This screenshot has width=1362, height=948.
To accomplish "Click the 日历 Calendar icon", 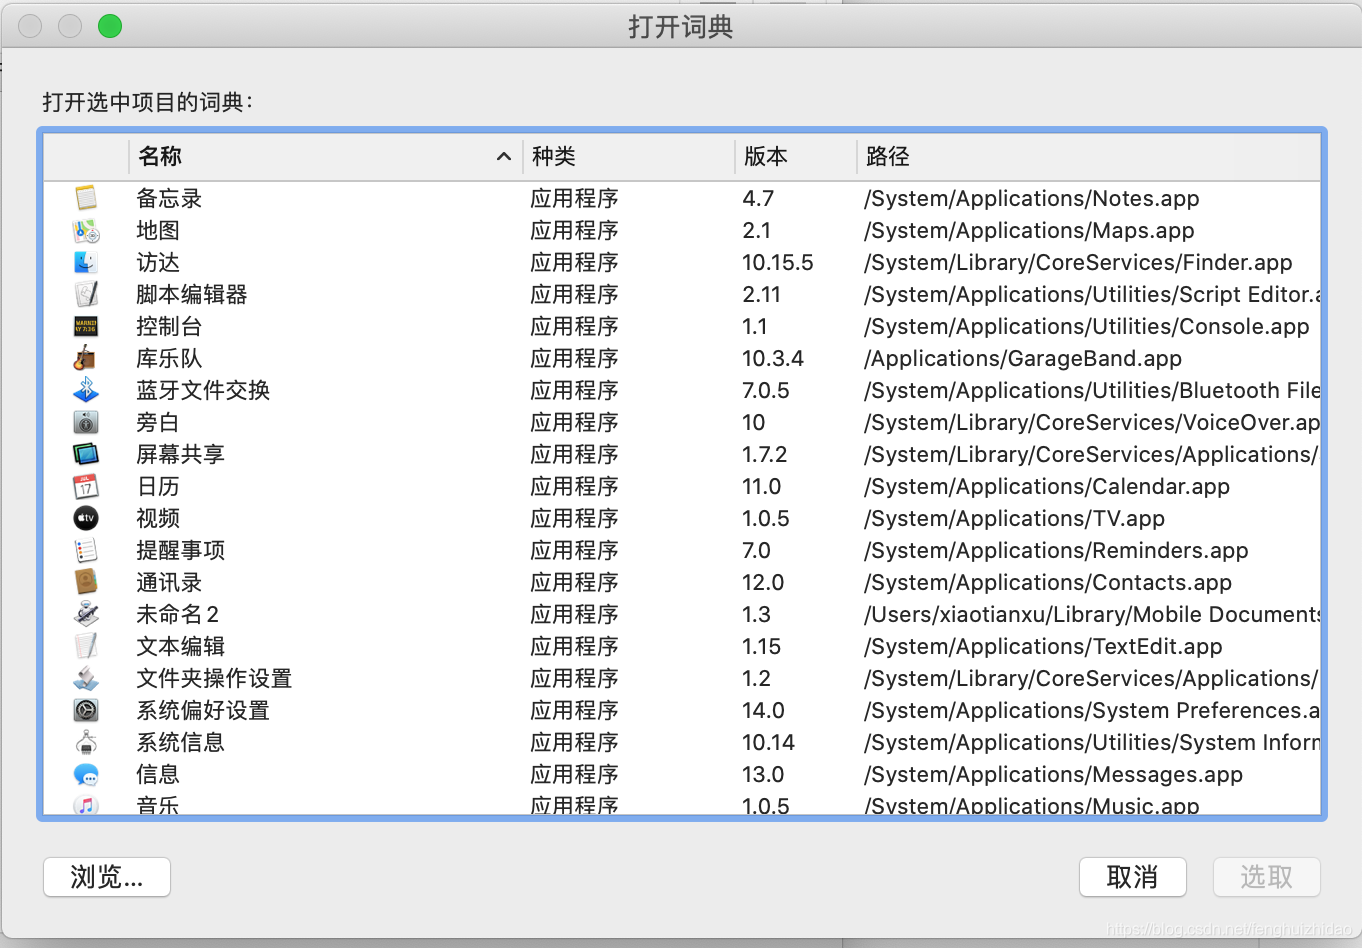I will pyautogui.click(x=86, y=486).
